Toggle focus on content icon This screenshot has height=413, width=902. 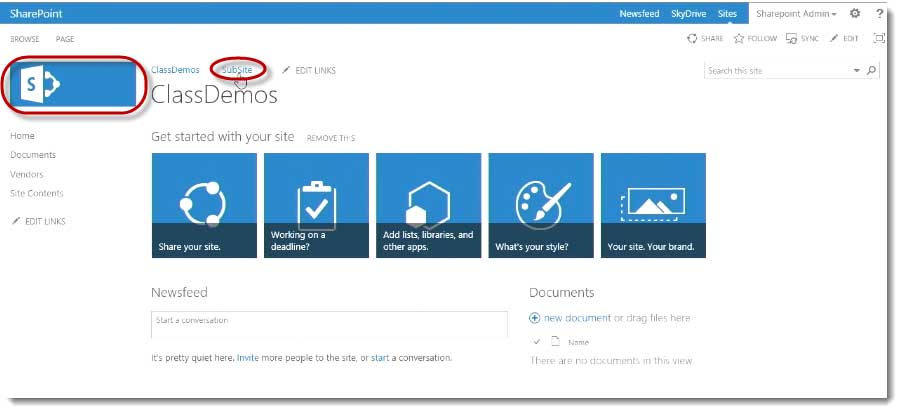(x=879, y=39)
